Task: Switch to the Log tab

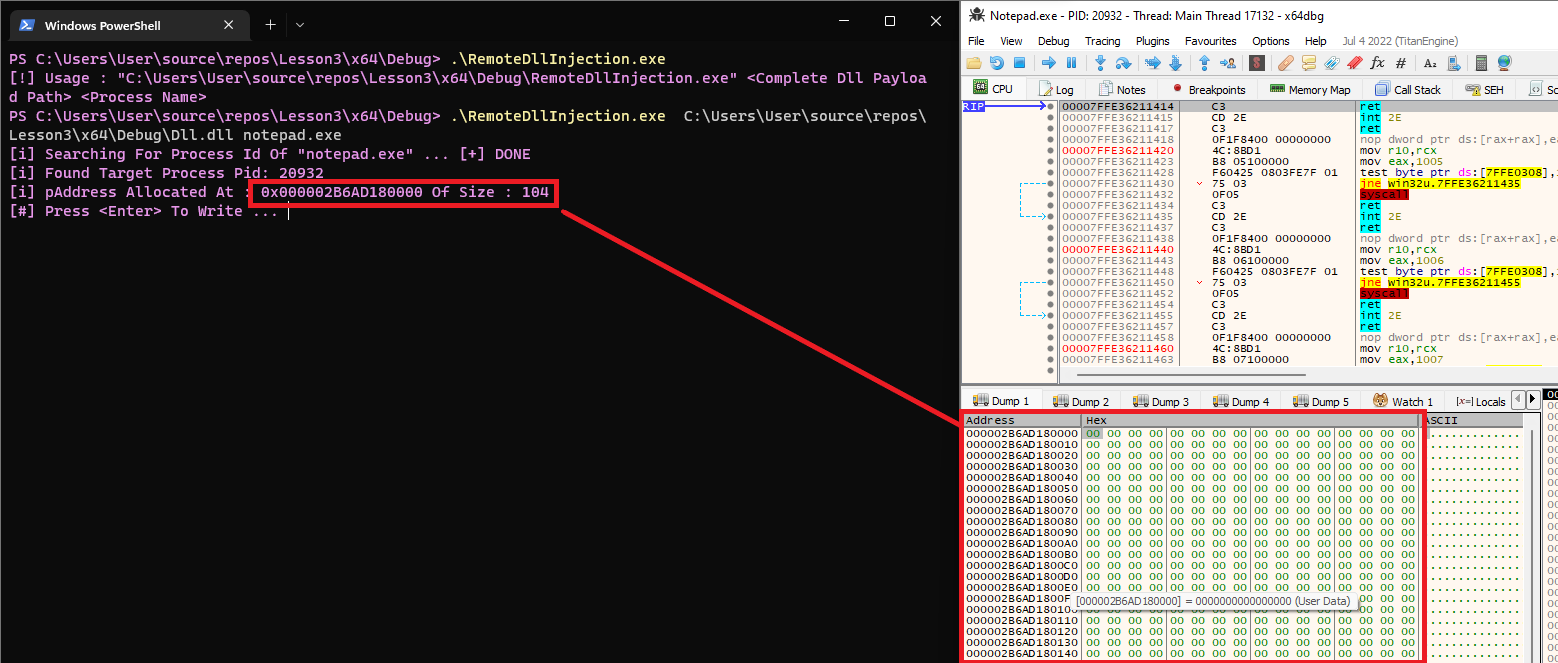Action: pyautogui.click(x=1056, y=89)
